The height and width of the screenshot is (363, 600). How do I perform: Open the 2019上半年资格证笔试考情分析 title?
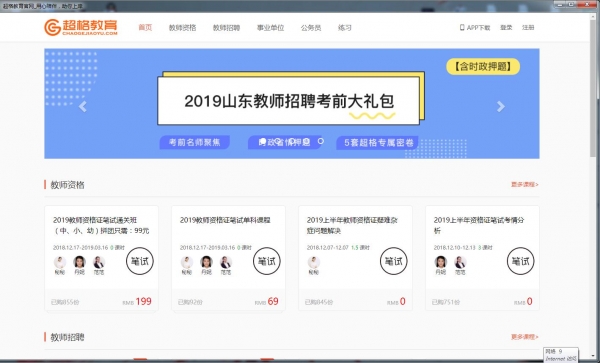(479, 225)
